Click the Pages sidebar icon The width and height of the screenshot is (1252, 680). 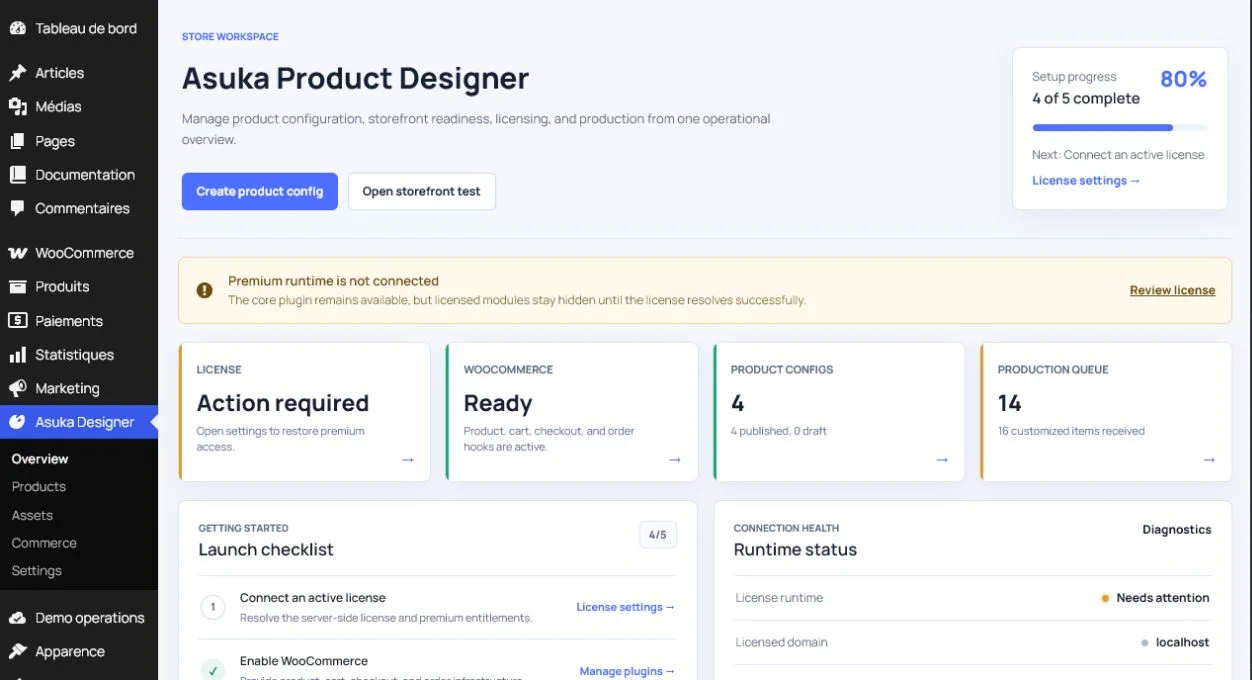pyautogui.click(x=17, y=141)
